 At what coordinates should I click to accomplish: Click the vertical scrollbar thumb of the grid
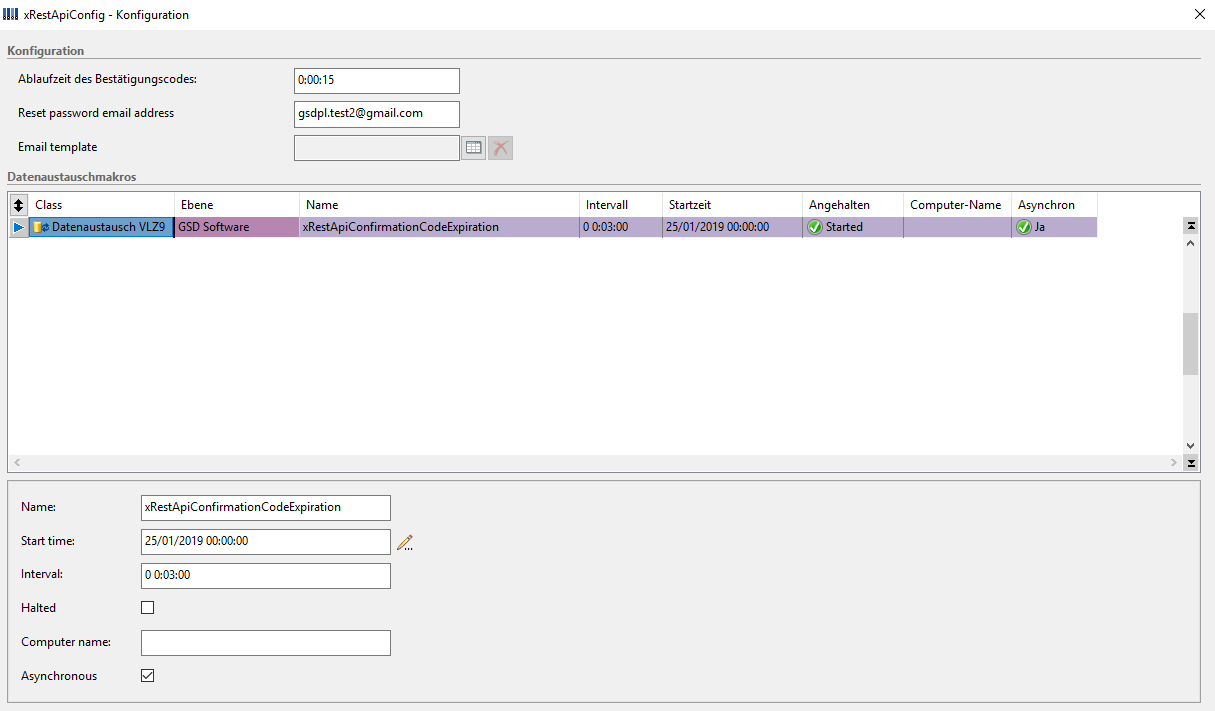click(x=1191, y=344)
